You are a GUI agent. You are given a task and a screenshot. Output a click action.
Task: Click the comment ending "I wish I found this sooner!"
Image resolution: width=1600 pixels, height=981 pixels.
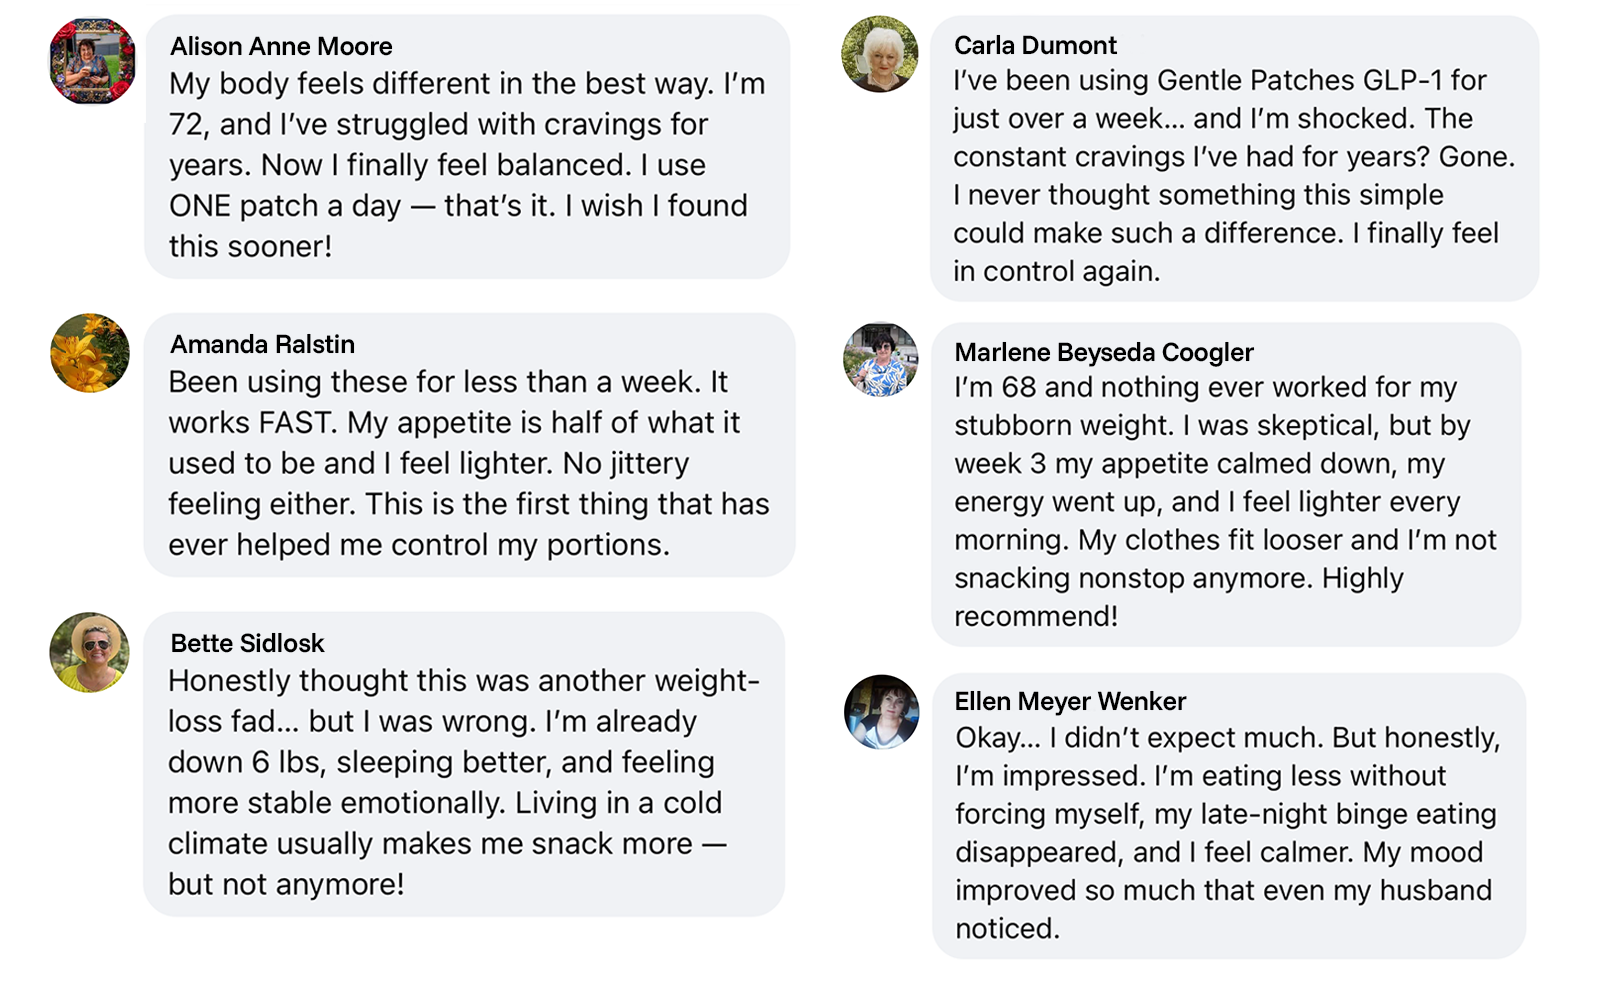click(466, 165)
